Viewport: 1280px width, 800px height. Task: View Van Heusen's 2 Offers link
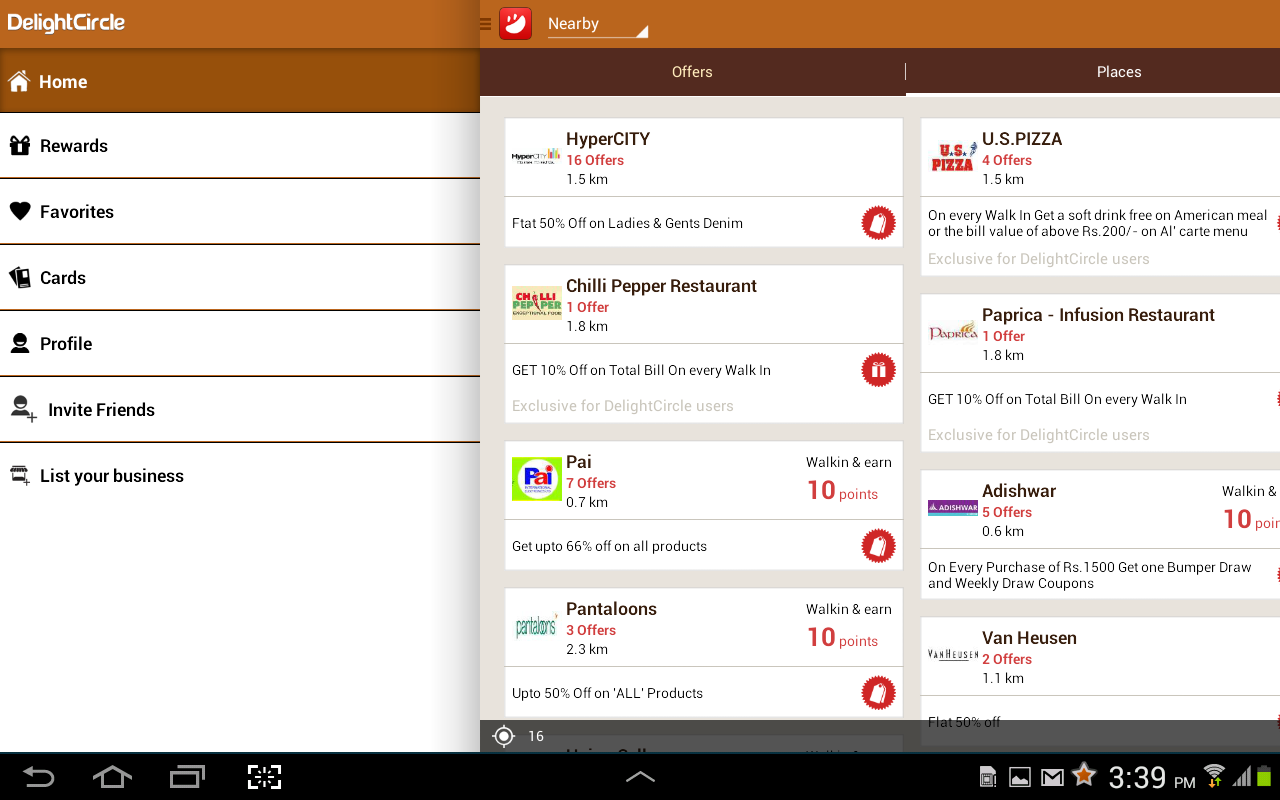[x=1007, y=659]
